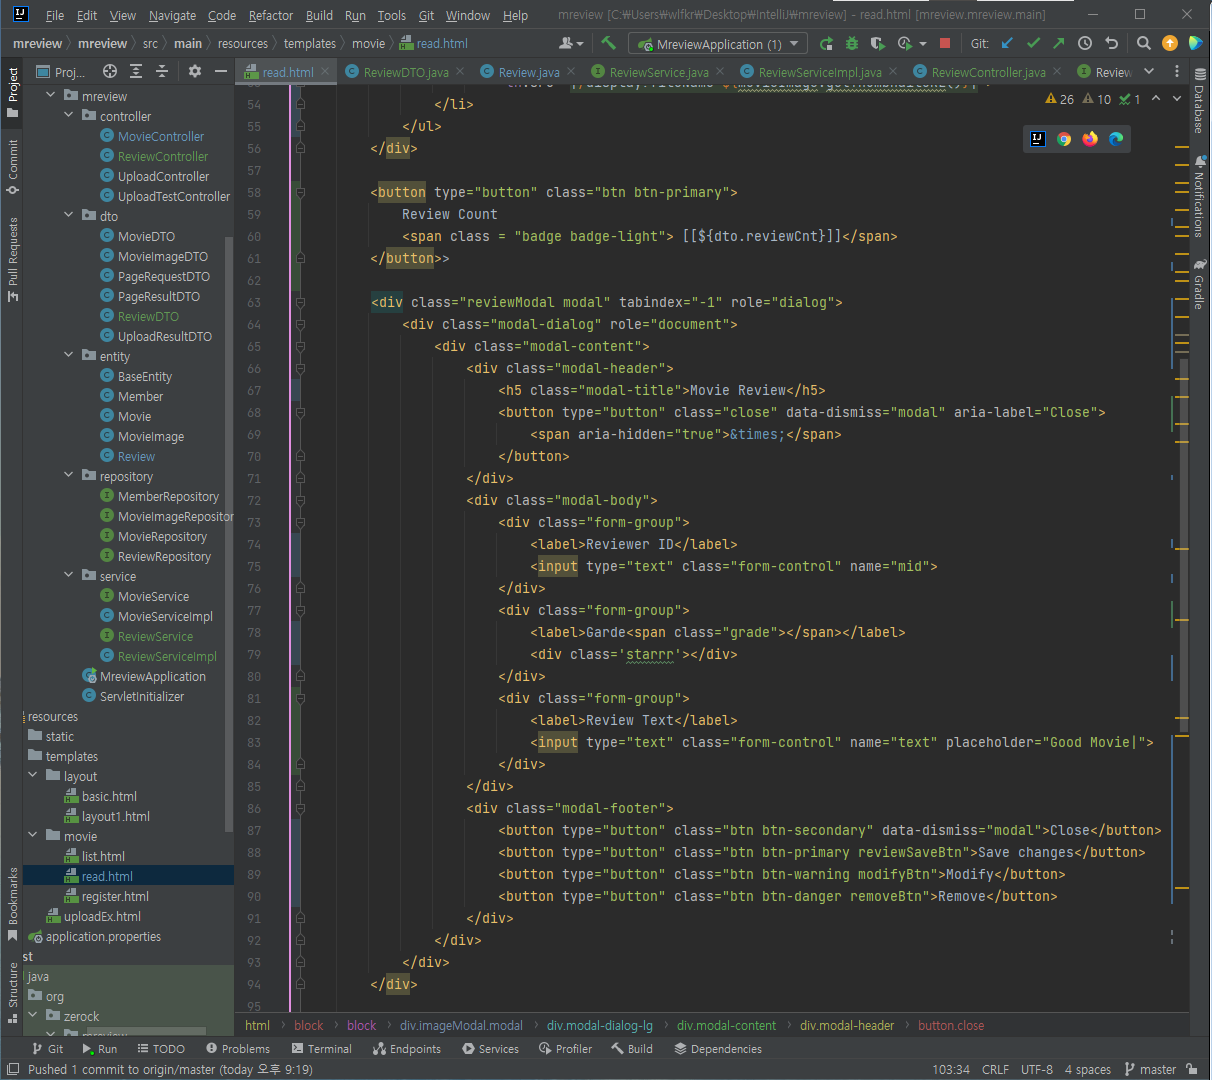Open application.properties in project tree

[103, 936]
